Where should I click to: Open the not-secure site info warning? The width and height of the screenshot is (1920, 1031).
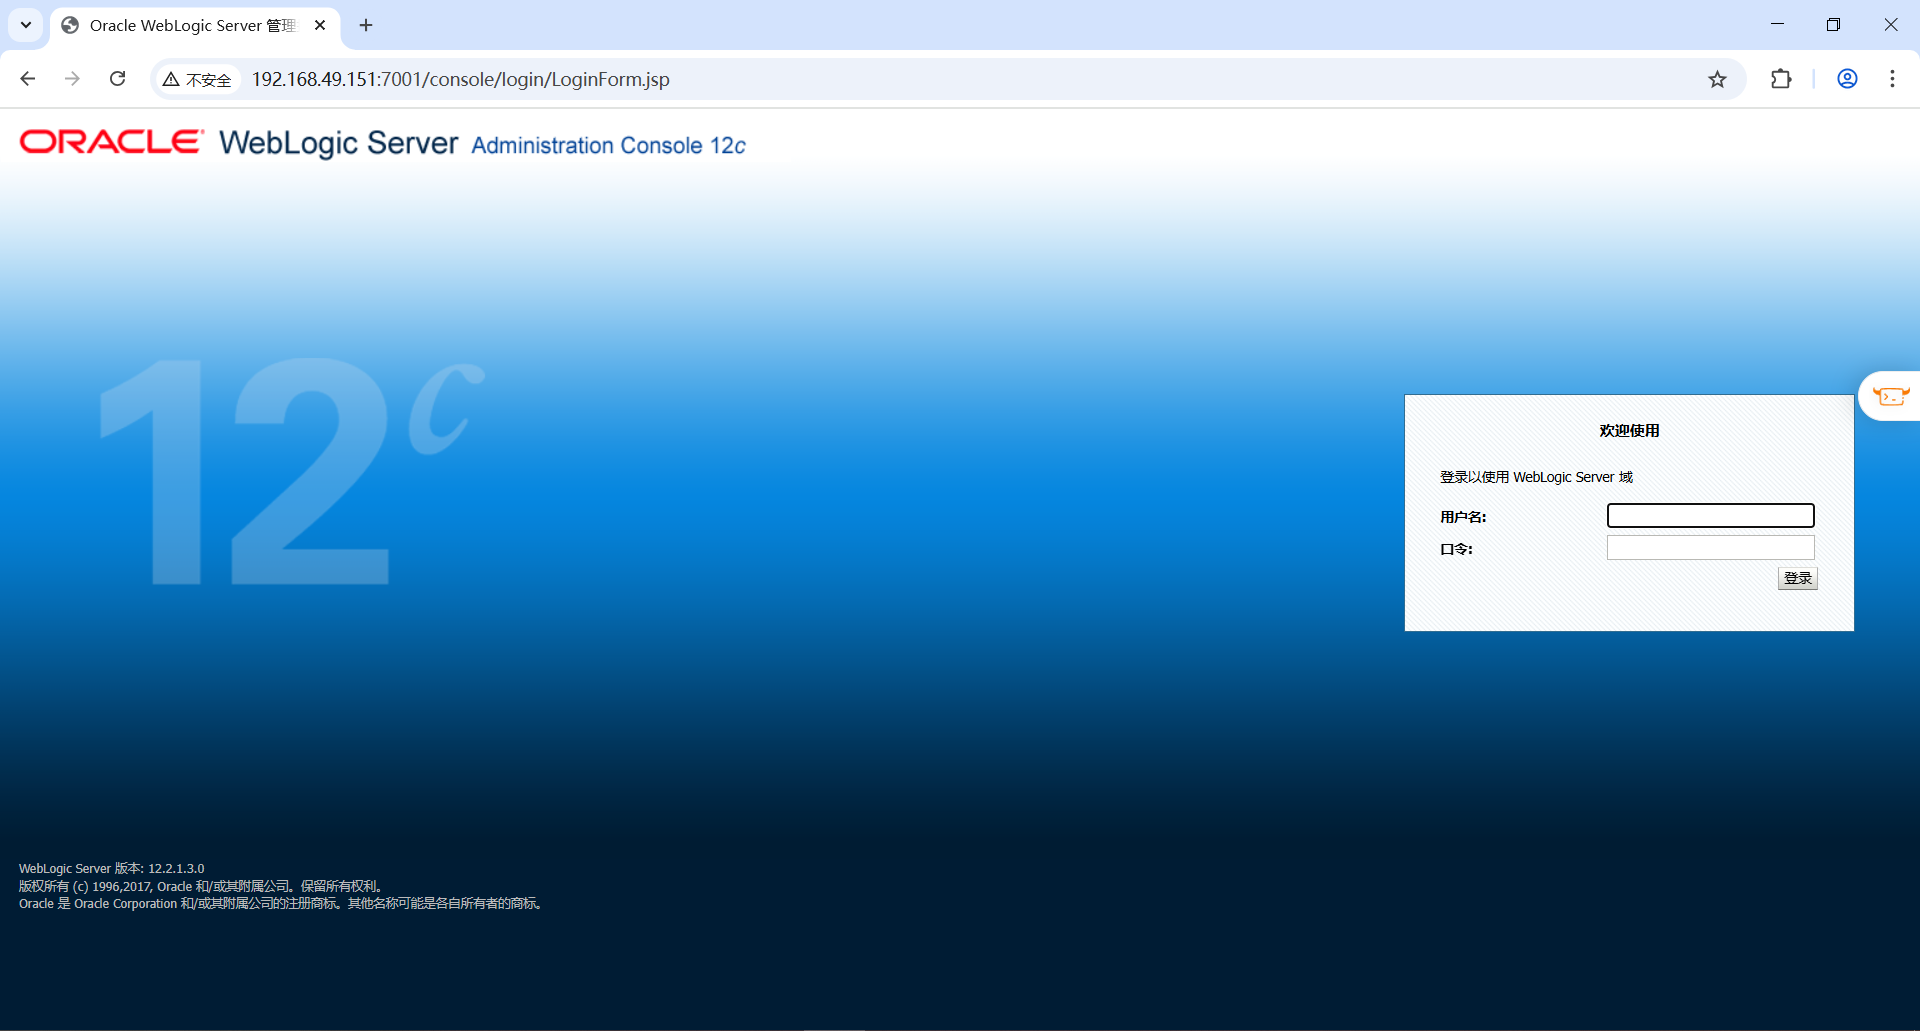198,79
